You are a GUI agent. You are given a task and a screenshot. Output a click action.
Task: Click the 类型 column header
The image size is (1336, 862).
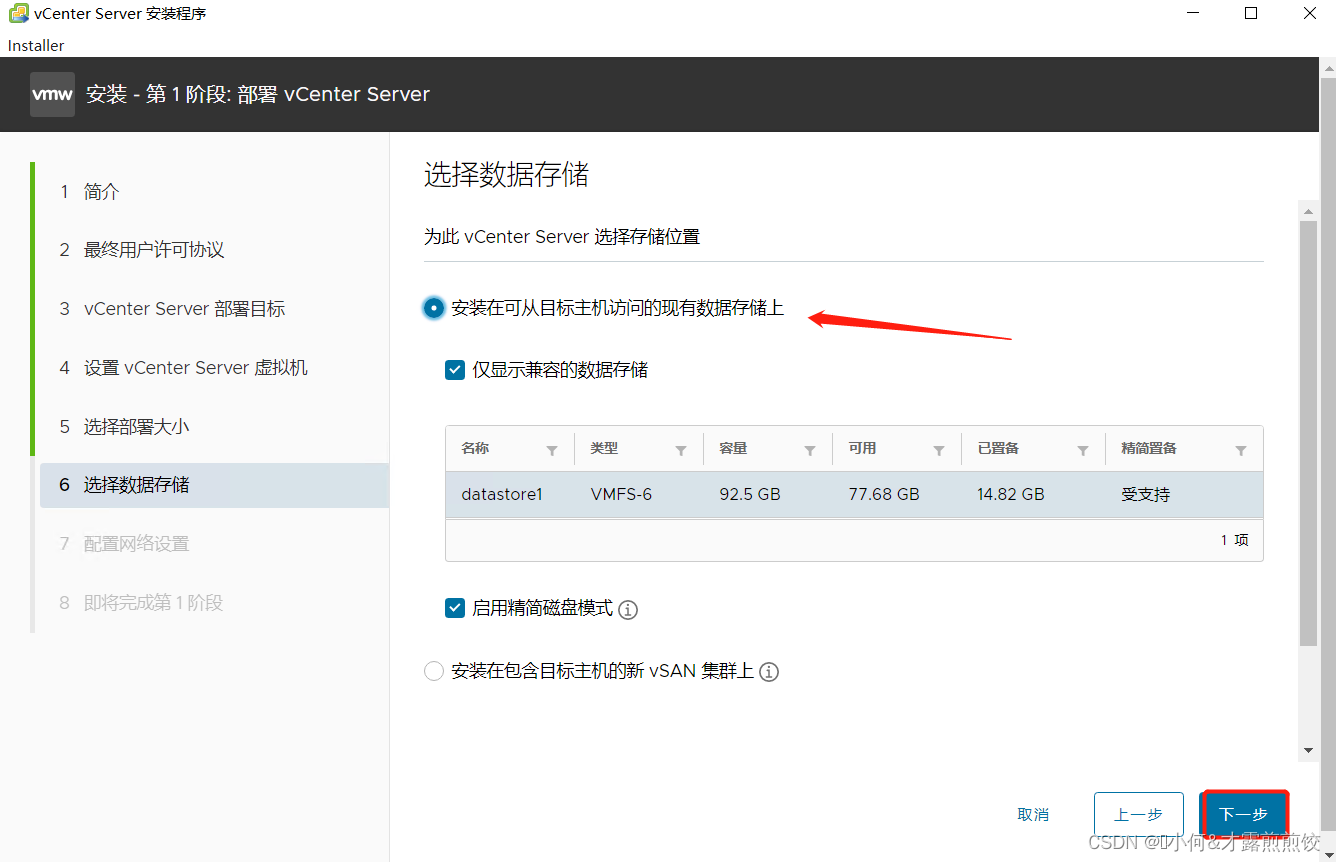[x=604, y=448]
